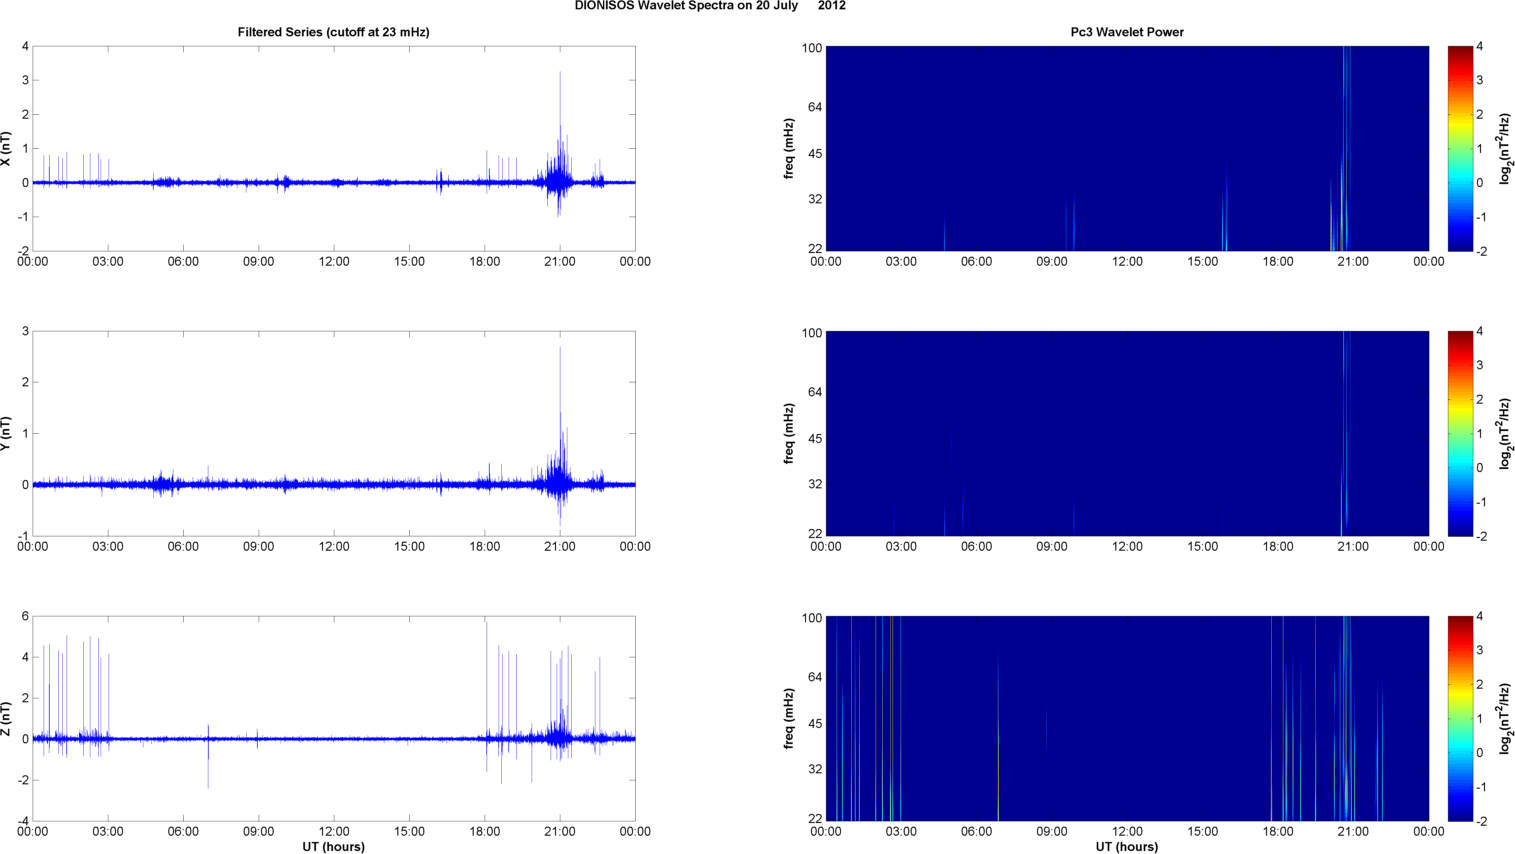Screen dimensions: 1515x854
Task: Click log2(nT²/Hz) label beside top colorbar
Action: [x=1506, y=149]
